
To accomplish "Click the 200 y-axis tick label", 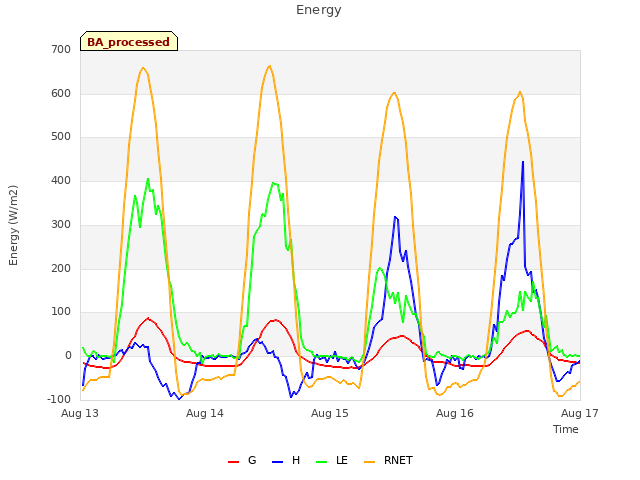I will (x=61, y=269).
